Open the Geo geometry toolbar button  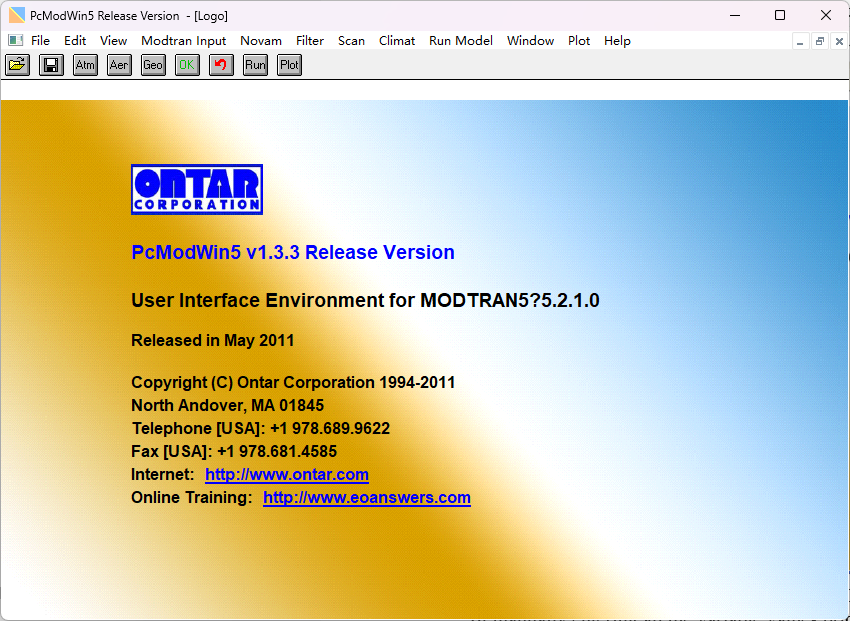click(x=153, y=65)
